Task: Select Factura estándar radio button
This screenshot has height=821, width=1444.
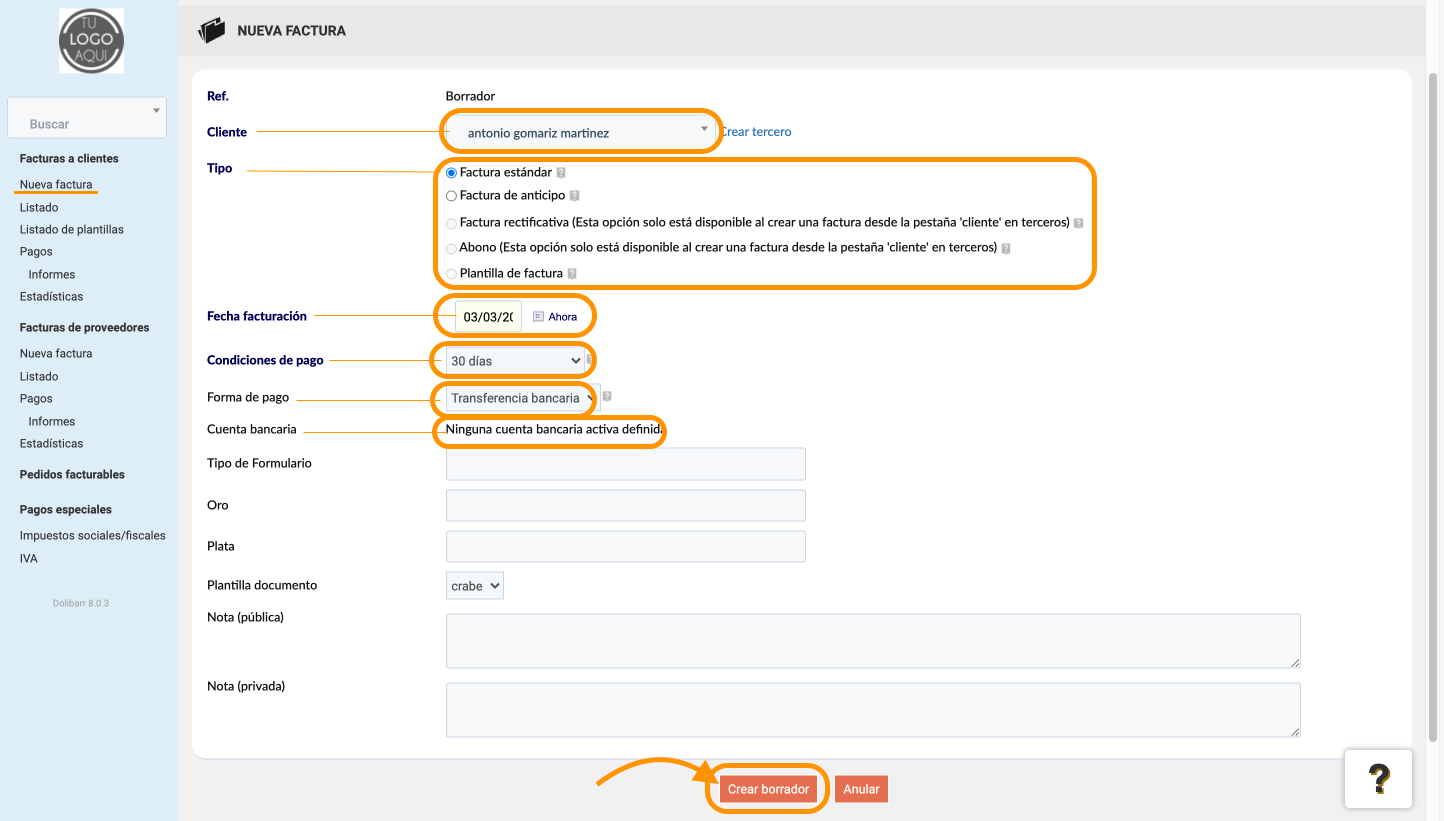Action: pyautogui.click(x=451, y=173)
